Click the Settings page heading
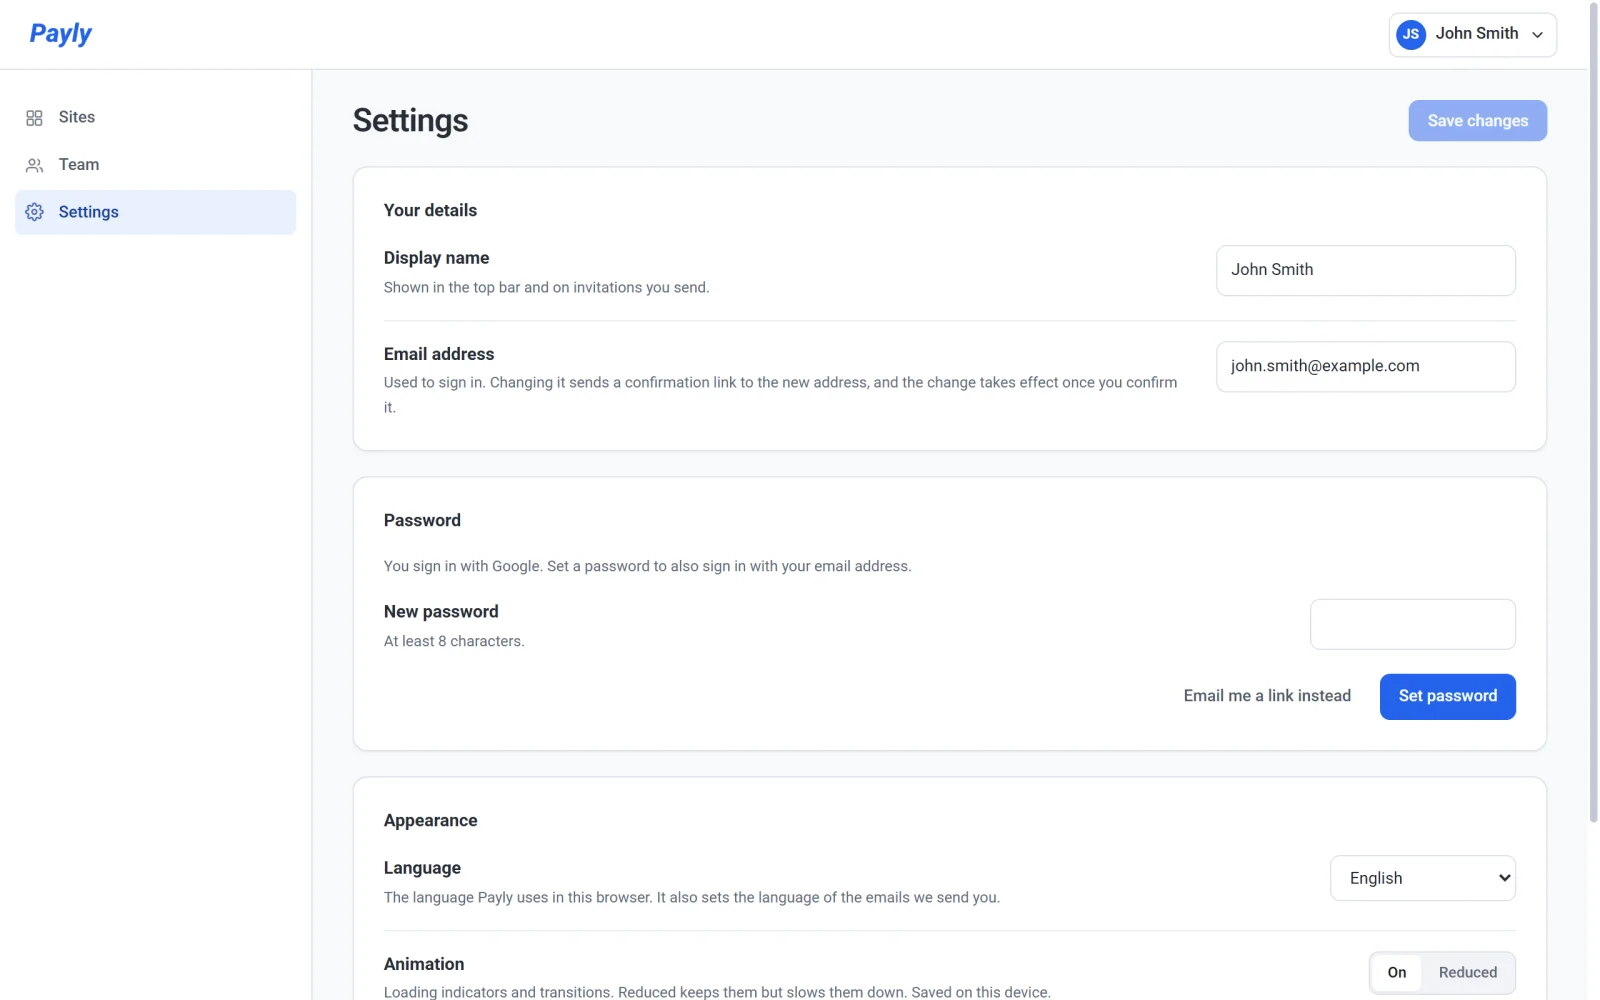This screenshot has width=1600, height=1000. 410,120
